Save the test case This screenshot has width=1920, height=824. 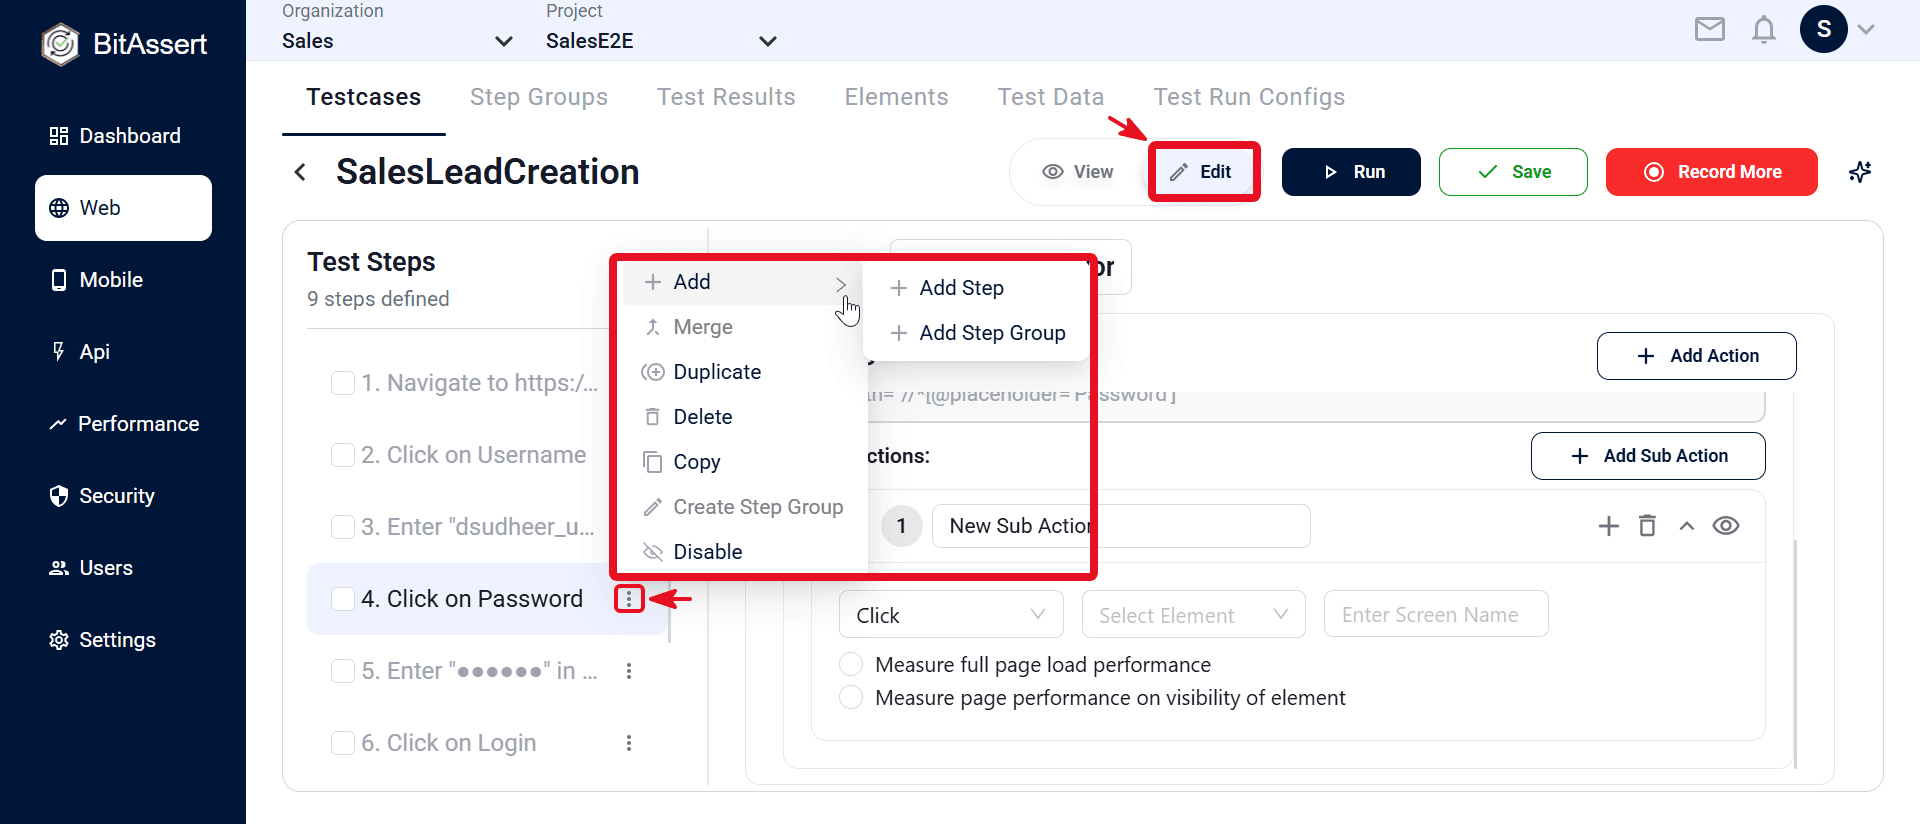(1513, 172)
